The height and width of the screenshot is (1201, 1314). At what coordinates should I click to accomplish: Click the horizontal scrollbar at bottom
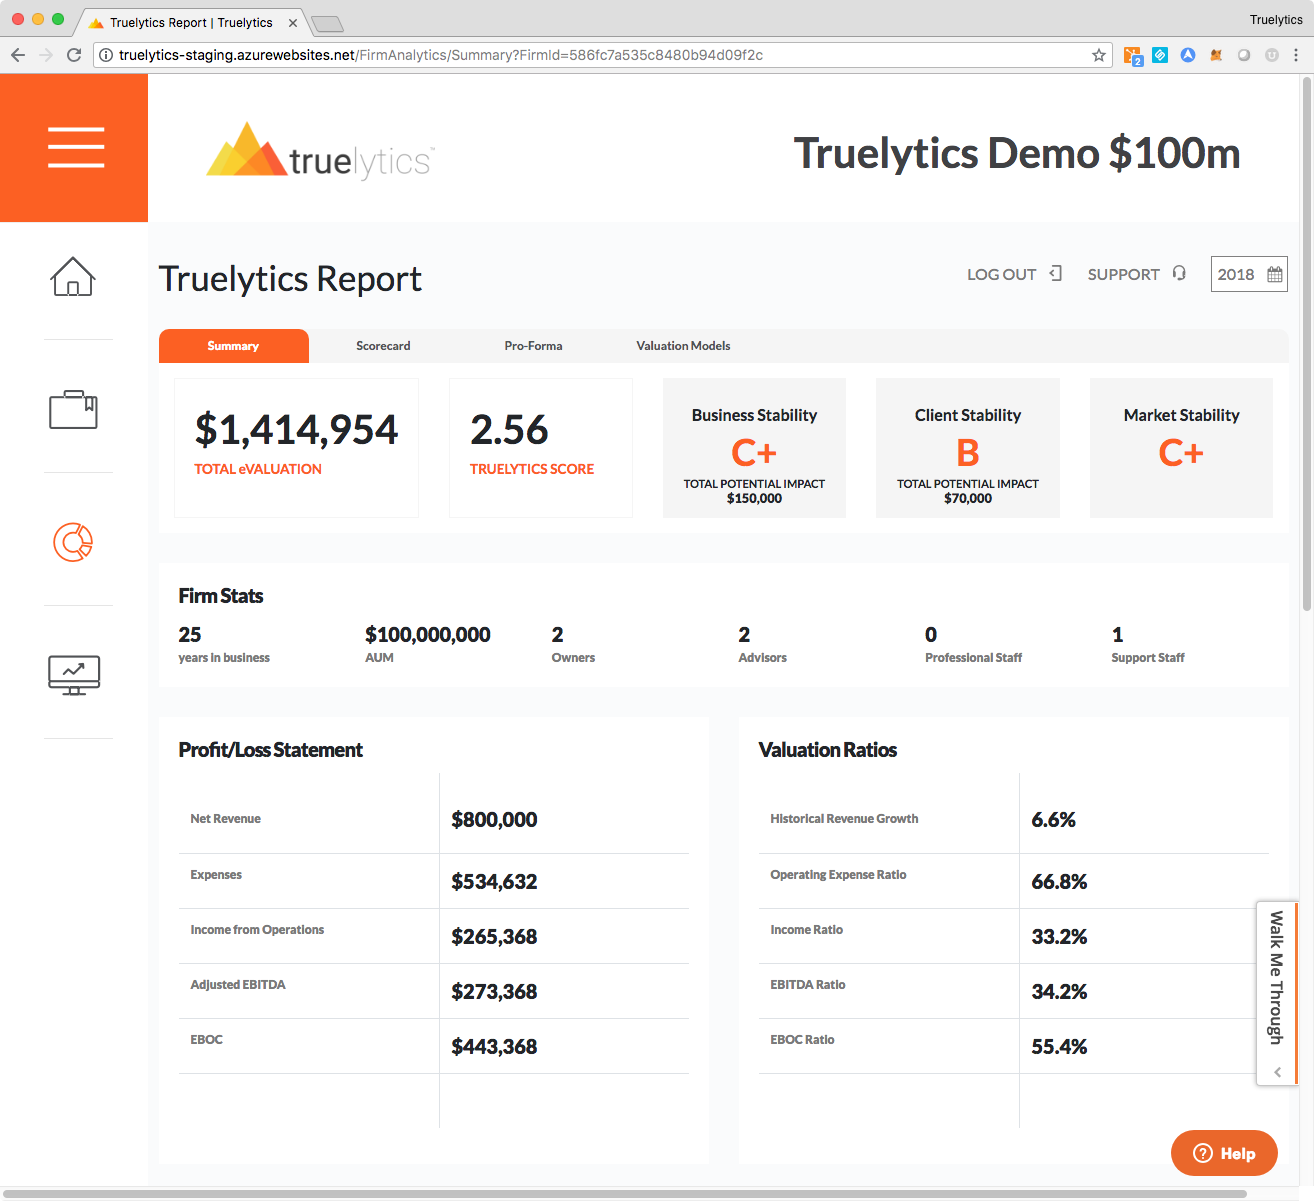pos(624,1194)
